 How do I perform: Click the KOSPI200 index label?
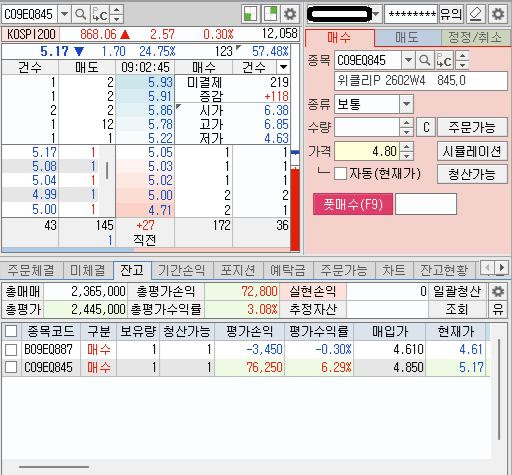click(x=31, y=34)
